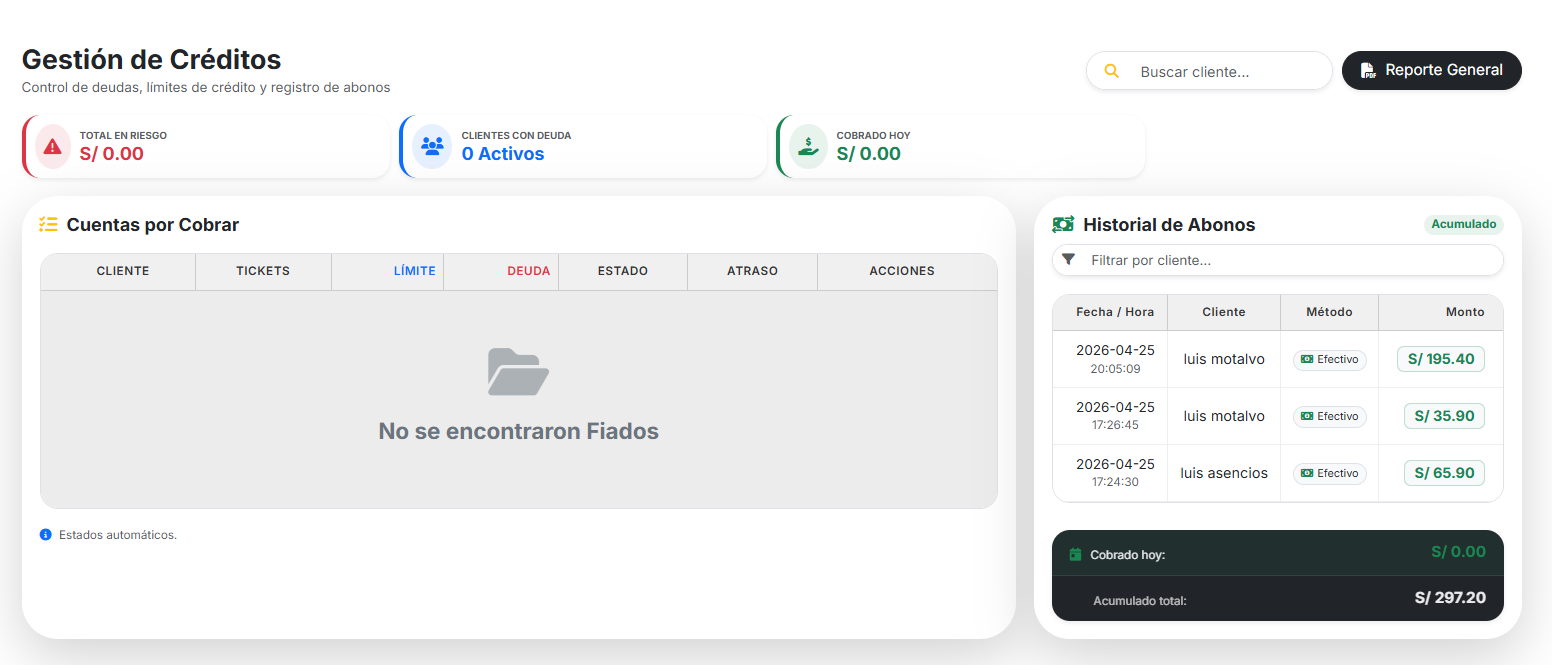Click the green hand-with-money icon
This screenshot has width=1552, height=665.
[x=808, y=146]
